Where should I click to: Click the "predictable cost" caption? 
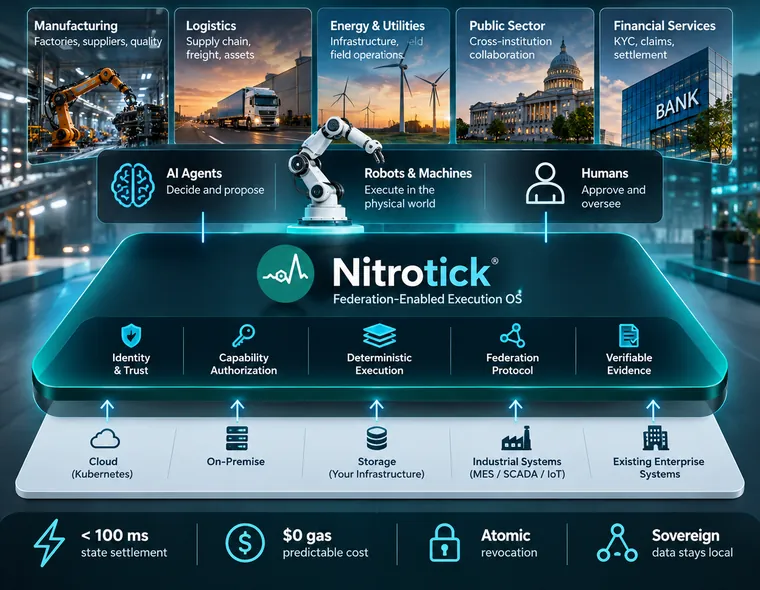pyautogui.click(x=325, y=553)
